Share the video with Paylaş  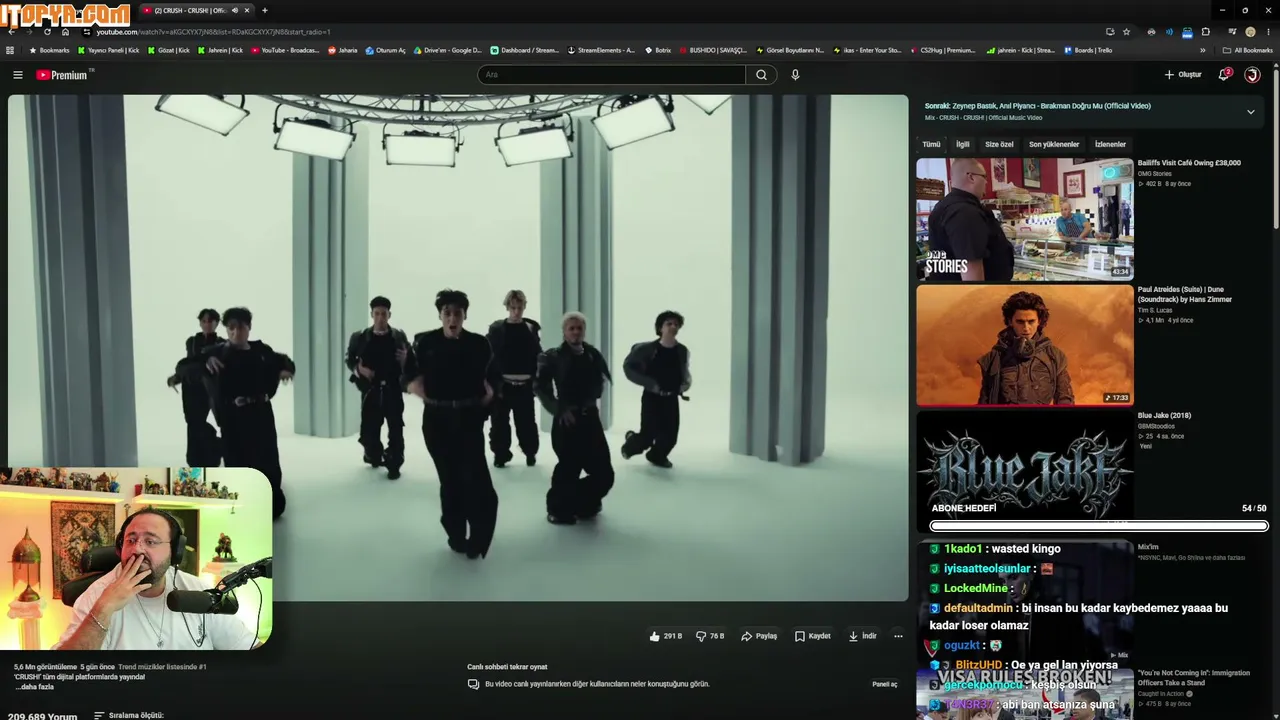point(759,636)
